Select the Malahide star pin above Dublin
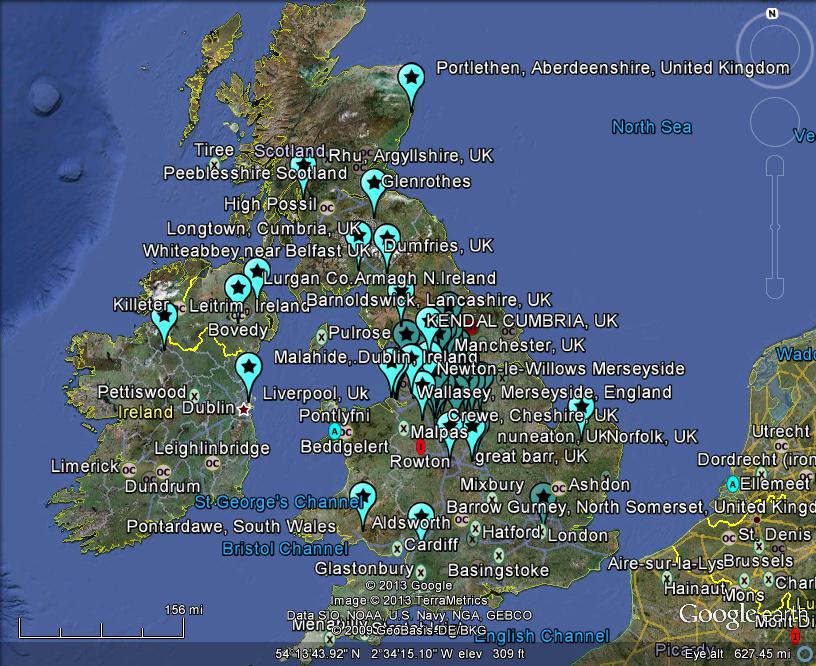 point(249,368)
